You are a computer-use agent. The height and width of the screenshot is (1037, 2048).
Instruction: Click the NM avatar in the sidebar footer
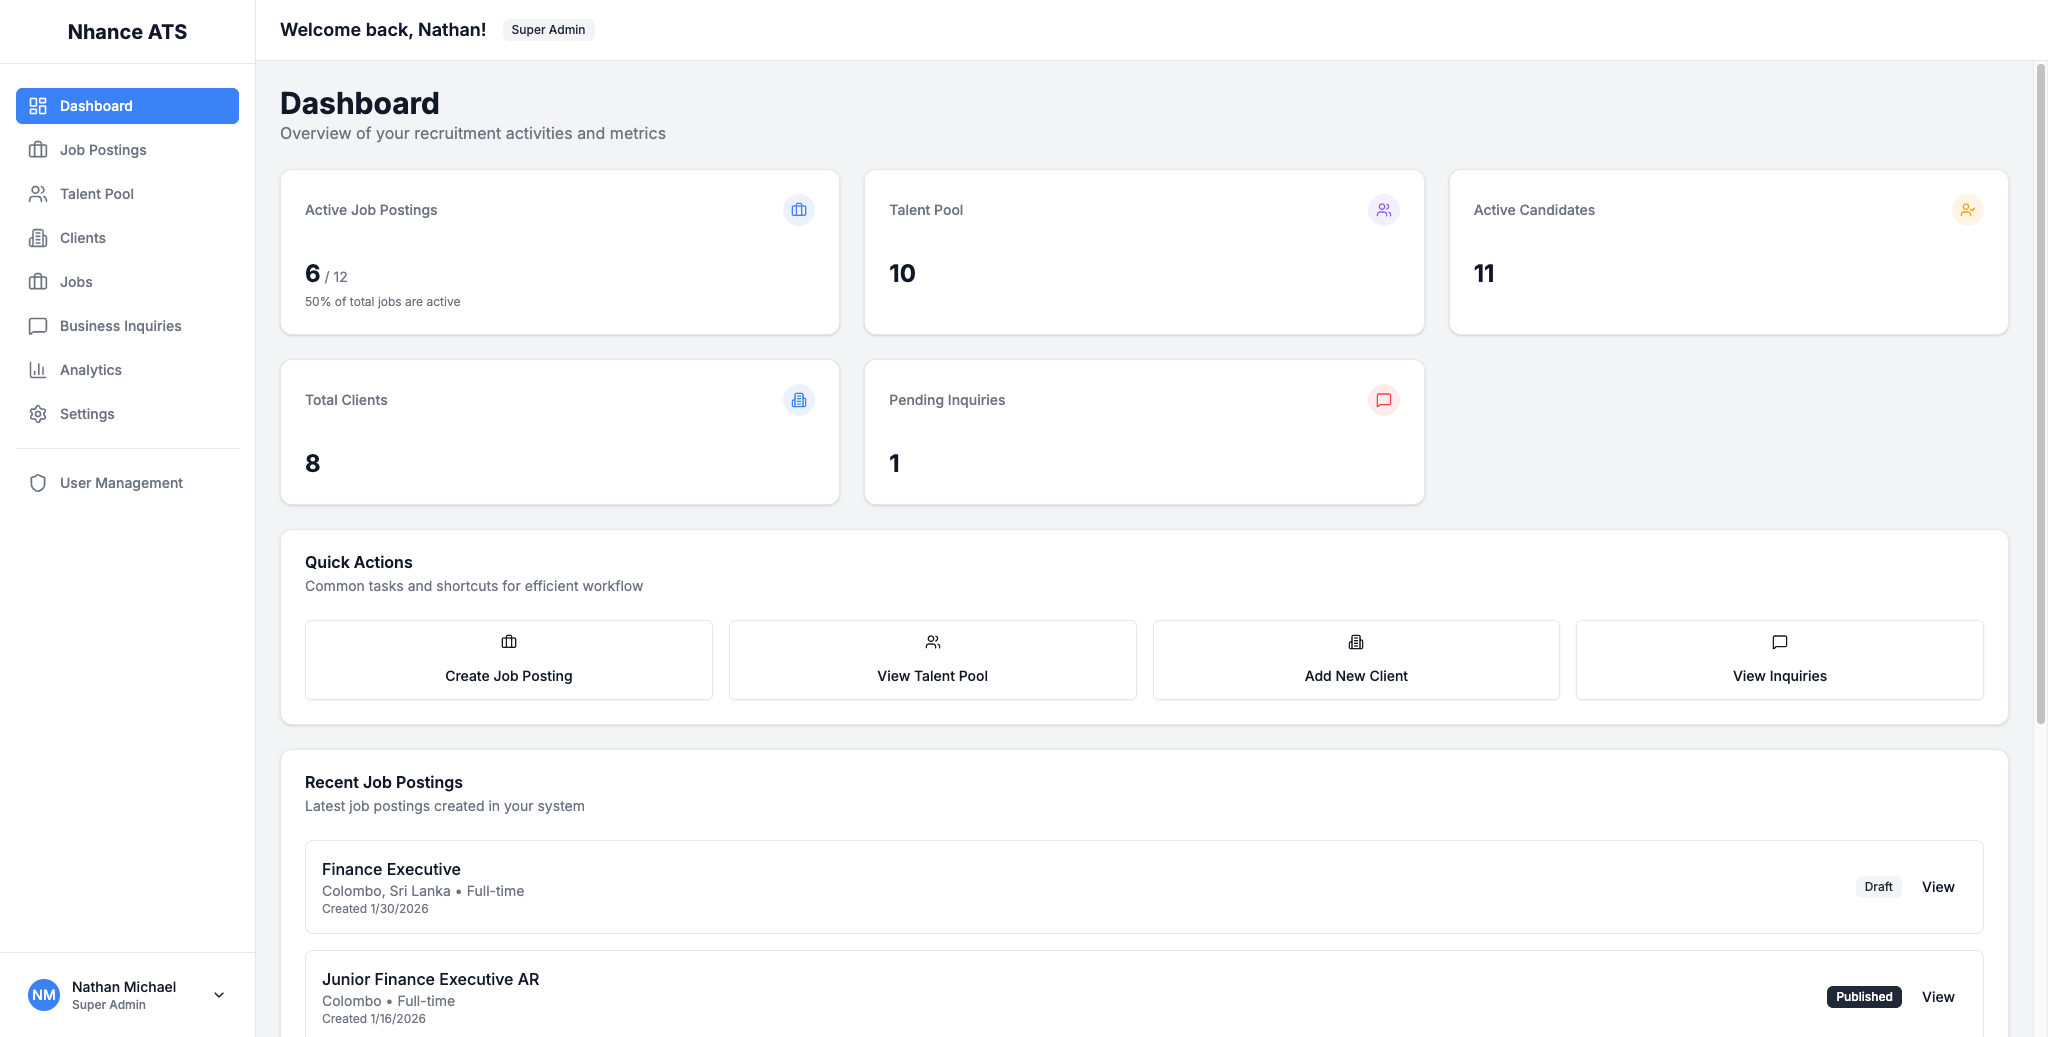tap(44, 995)
